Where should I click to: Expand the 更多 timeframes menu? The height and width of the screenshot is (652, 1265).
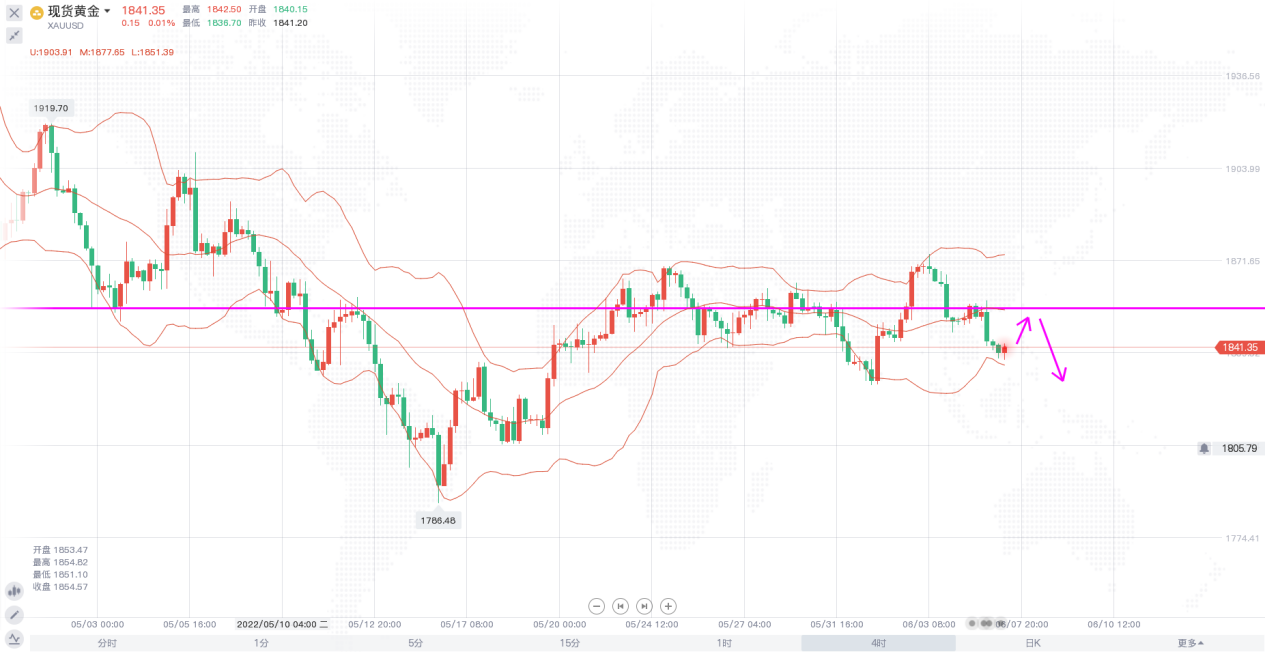click(1190, 643)
